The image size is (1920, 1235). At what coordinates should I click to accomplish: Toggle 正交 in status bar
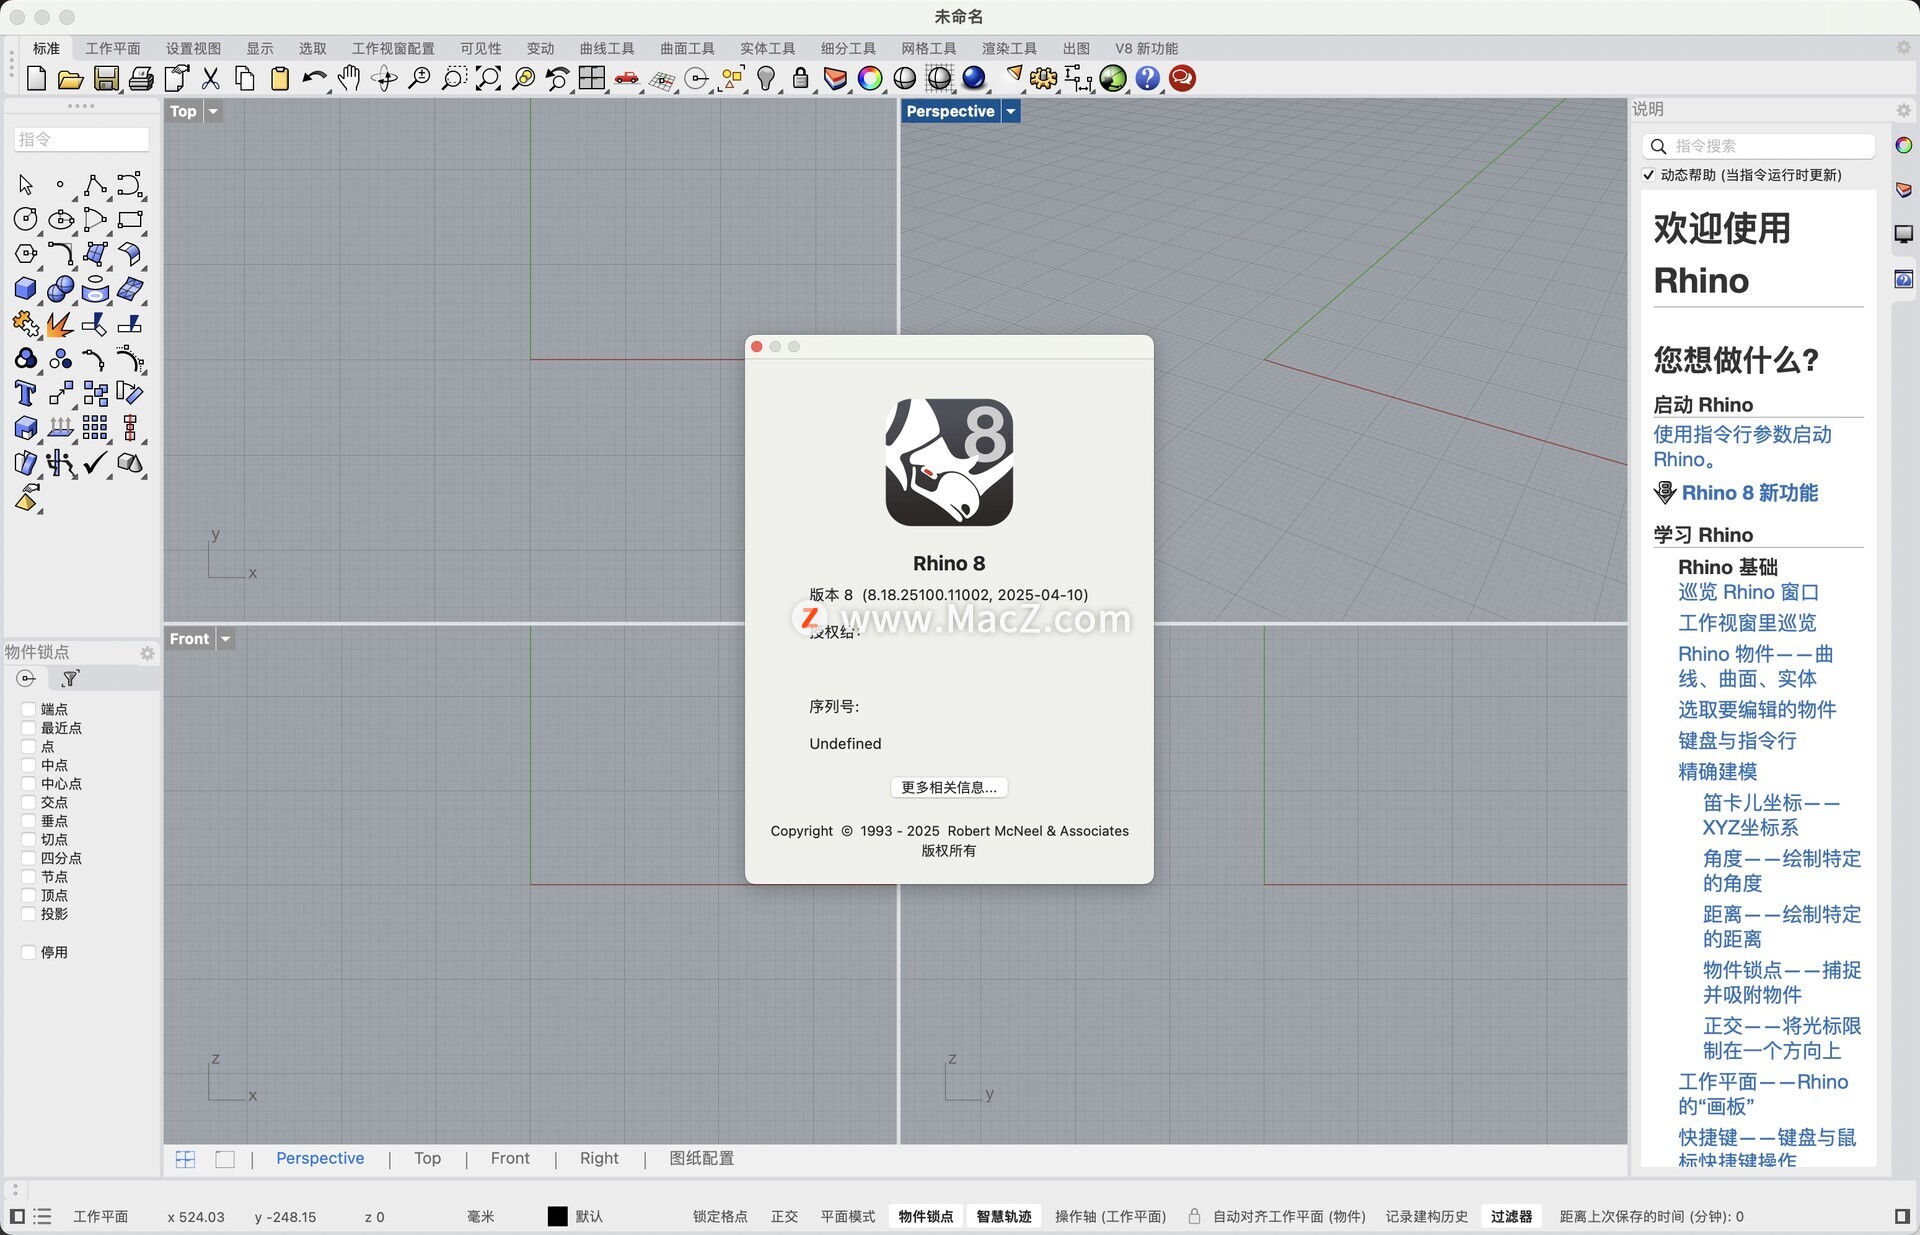(x=784, y=1216)
